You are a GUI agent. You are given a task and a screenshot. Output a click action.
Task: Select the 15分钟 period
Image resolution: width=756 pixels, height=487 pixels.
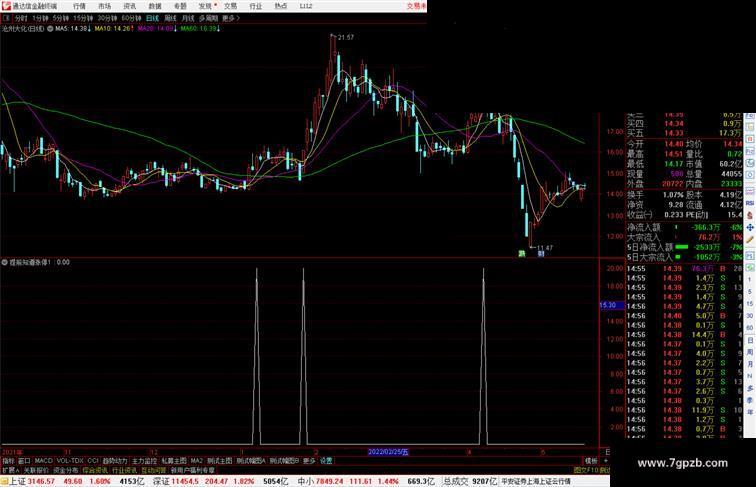(83, 18)
